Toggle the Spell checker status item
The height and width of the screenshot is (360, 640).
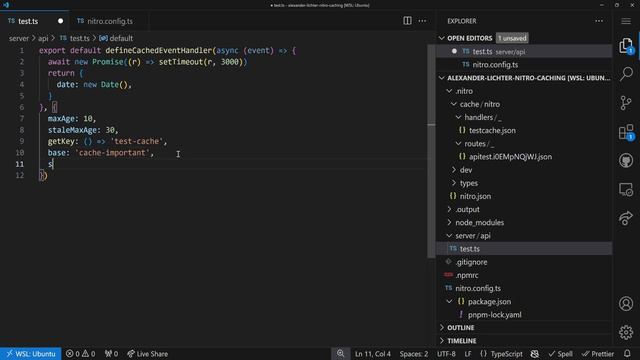click(x=560, y=353)
